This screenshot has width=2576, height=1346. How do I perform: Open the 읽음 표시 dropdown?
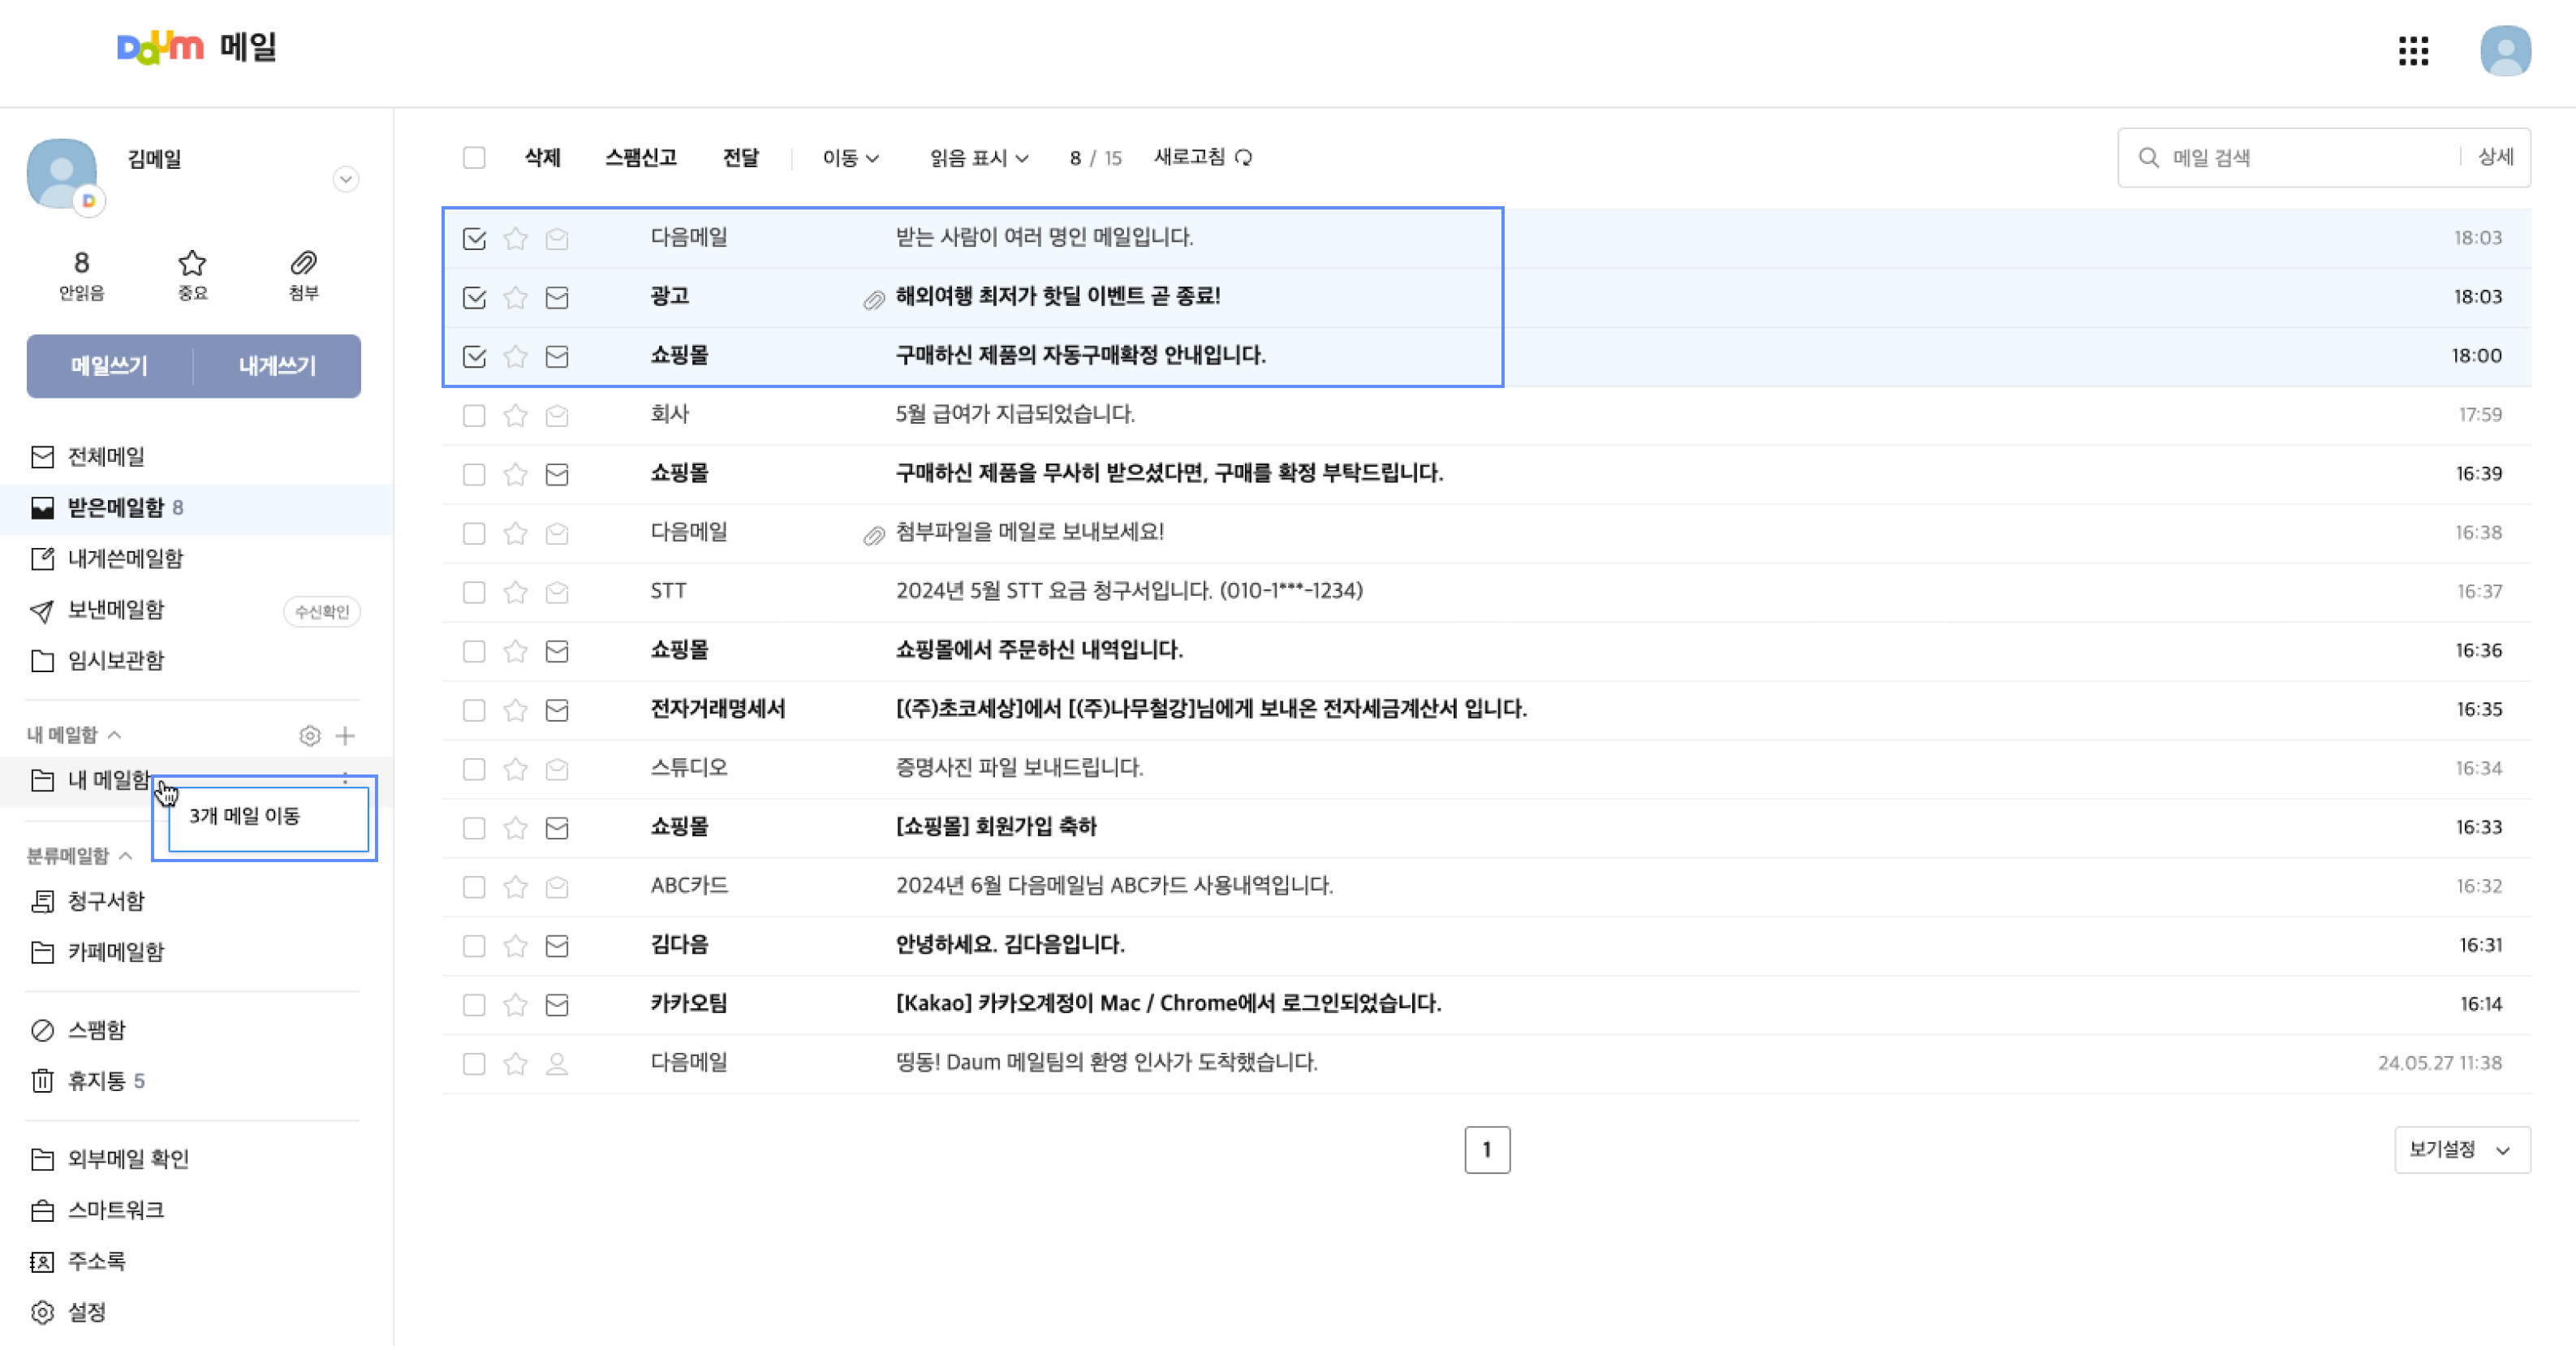pyautogui.click(x=978, y=157)
